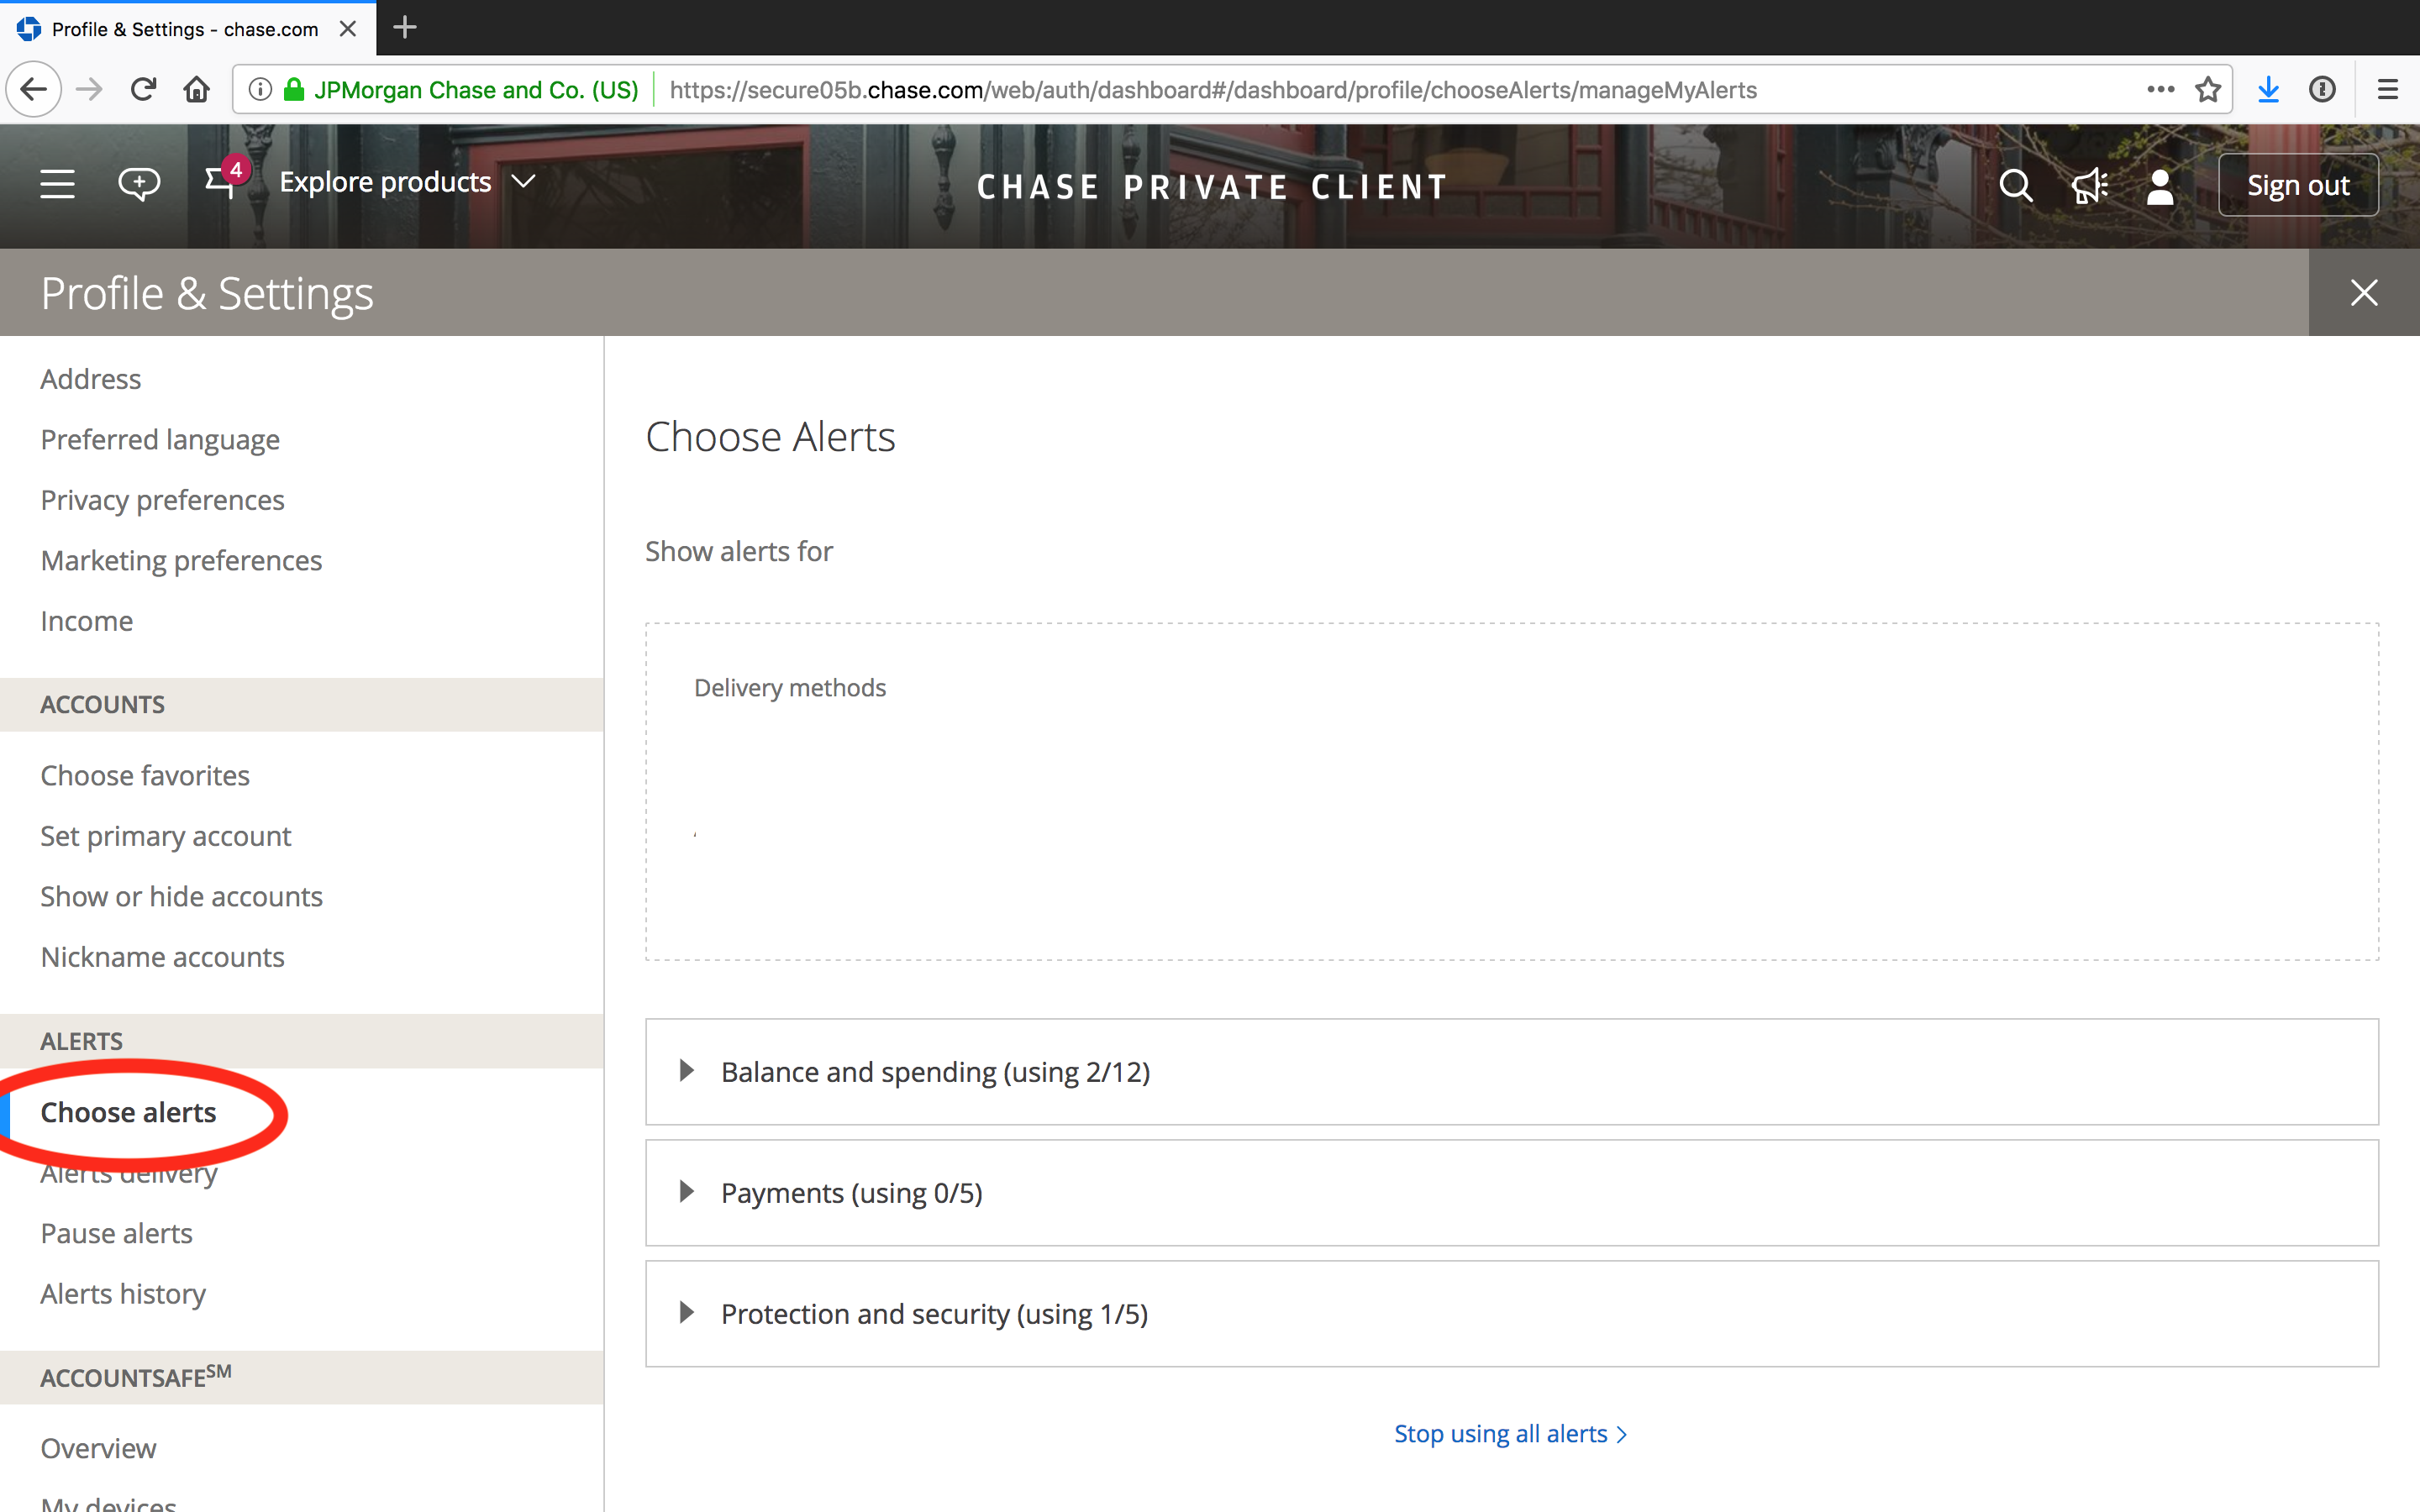2420x1512 pixels.
Task: Click the Sign out button
Action: point(2298,185)
